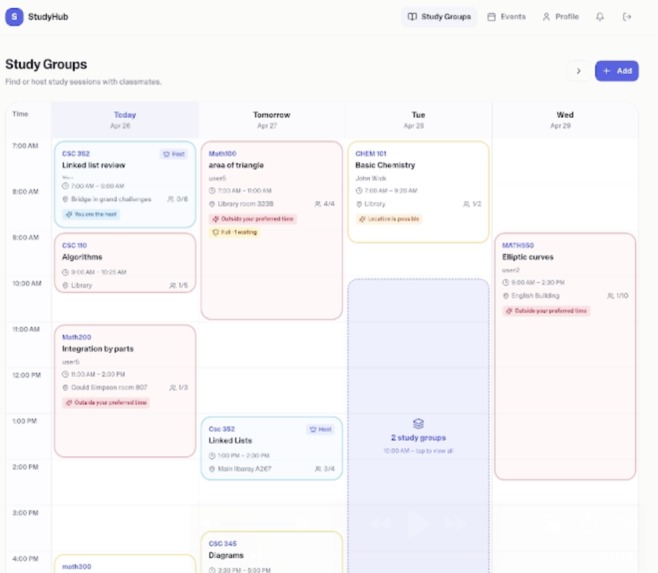The image size is (658, 573).
Task: Click Main library A267 location
Action: coord(240,469)
